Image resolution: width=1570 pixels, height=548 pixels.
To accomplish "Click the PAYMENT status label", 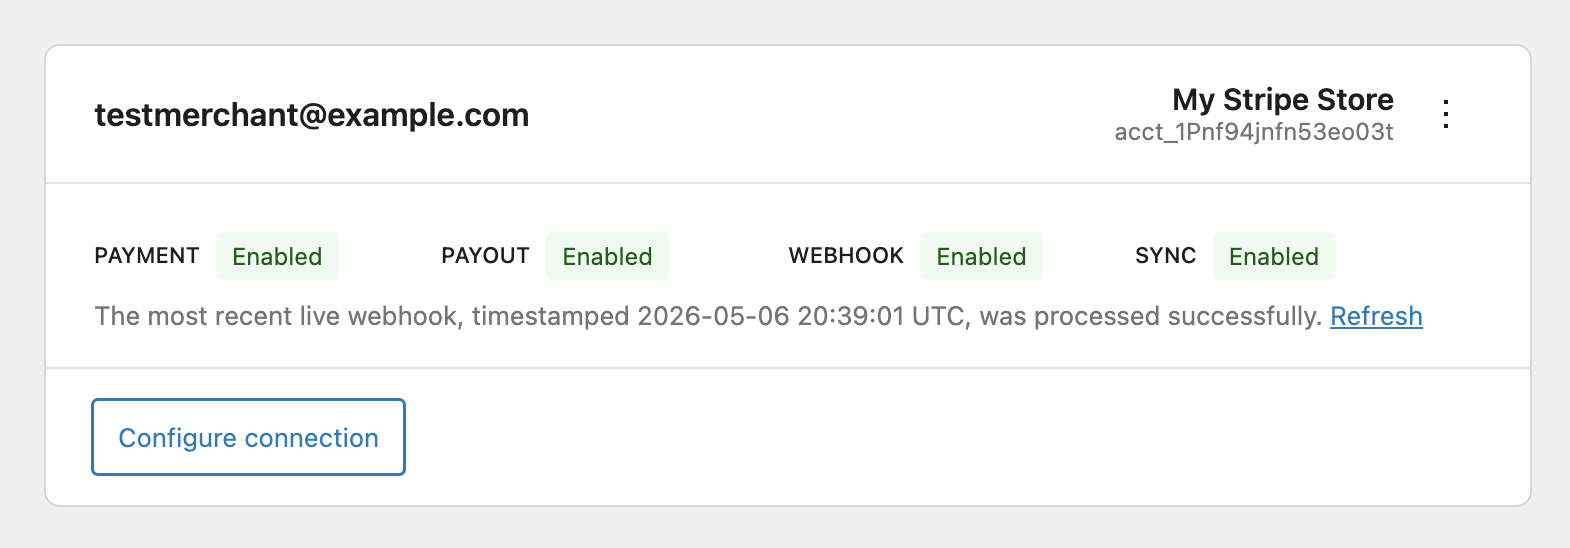I will 147,256.
